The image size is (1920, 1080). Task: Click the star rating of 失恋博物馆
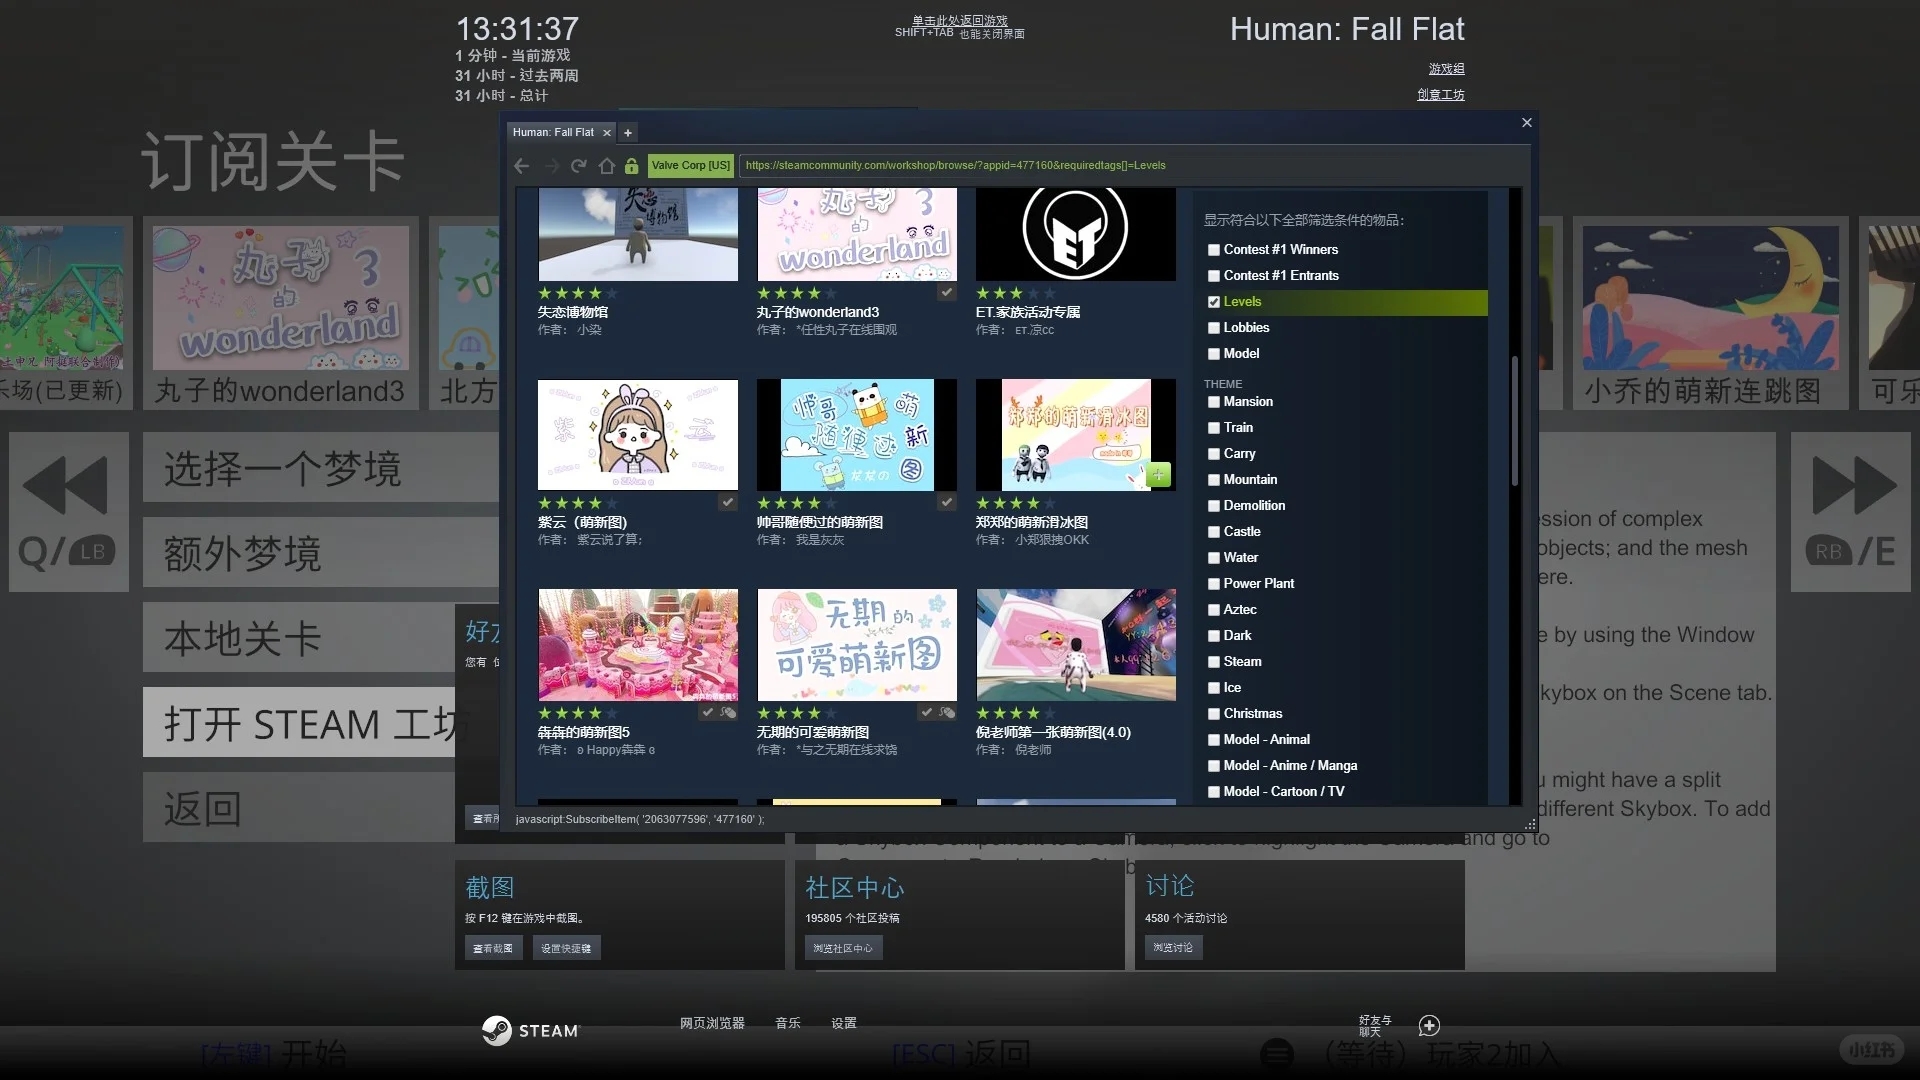[577, 293]
